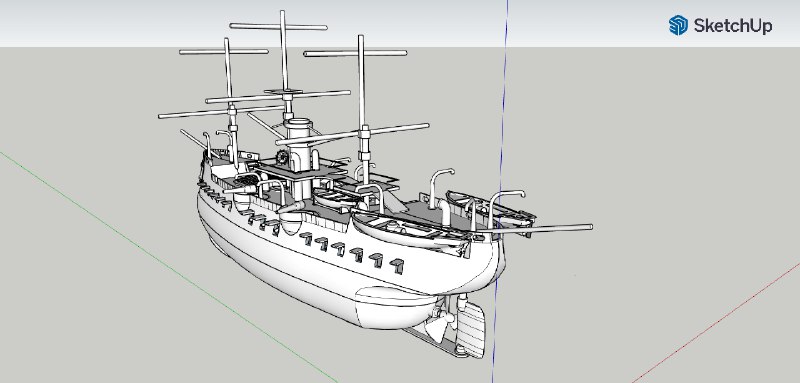Click the SketchUp logo icon
800x383 pixels.
[x=678, y=25]
